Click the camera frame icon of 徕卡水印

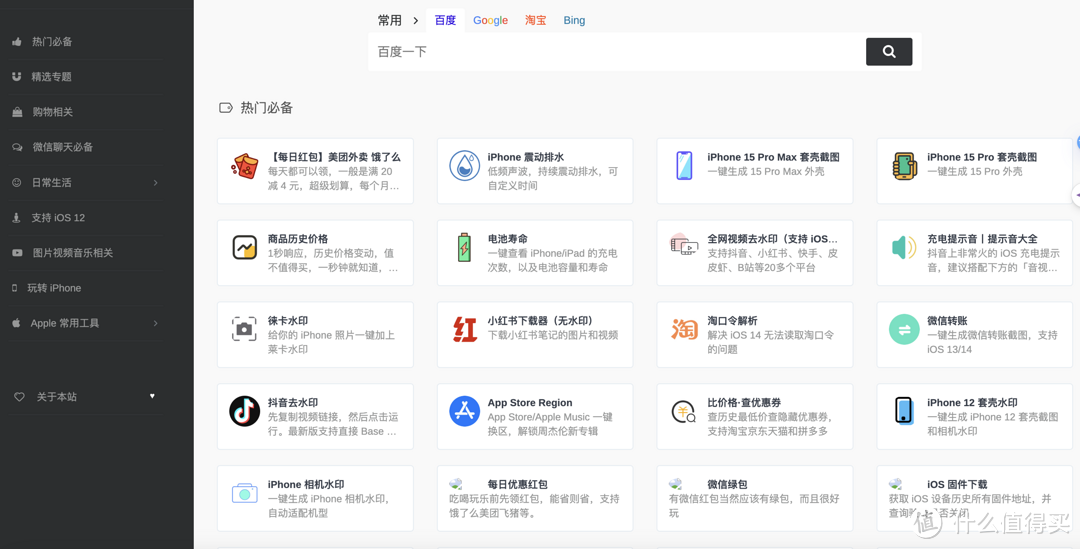pos(244,329)
